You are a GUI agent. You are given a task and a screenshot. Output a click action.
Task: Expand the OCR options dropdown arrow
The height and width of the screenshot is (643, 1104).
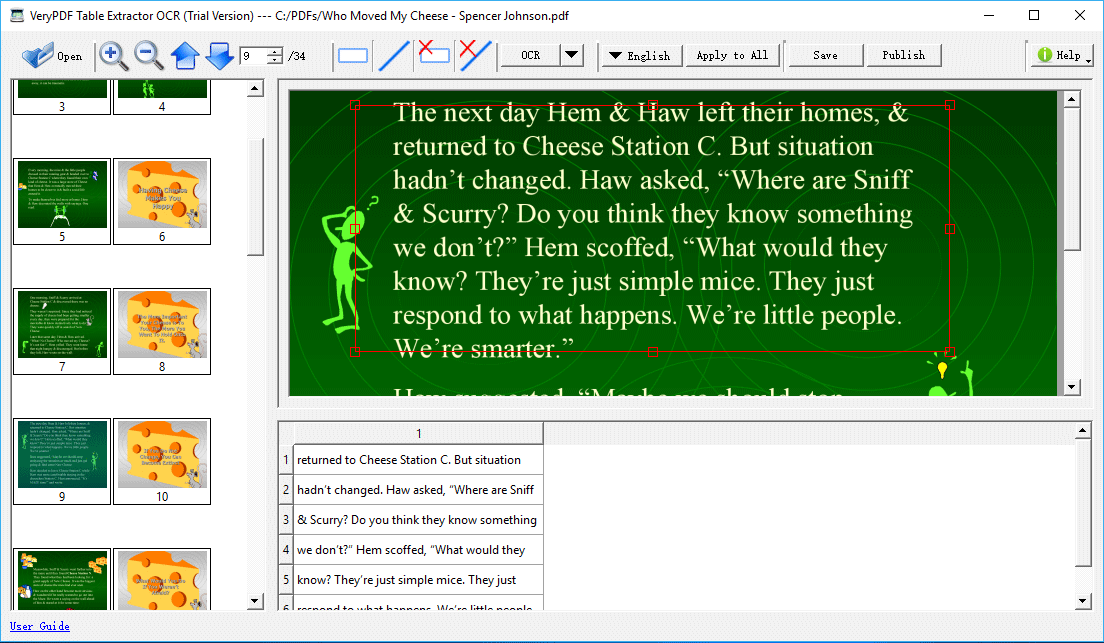[572, 55]
